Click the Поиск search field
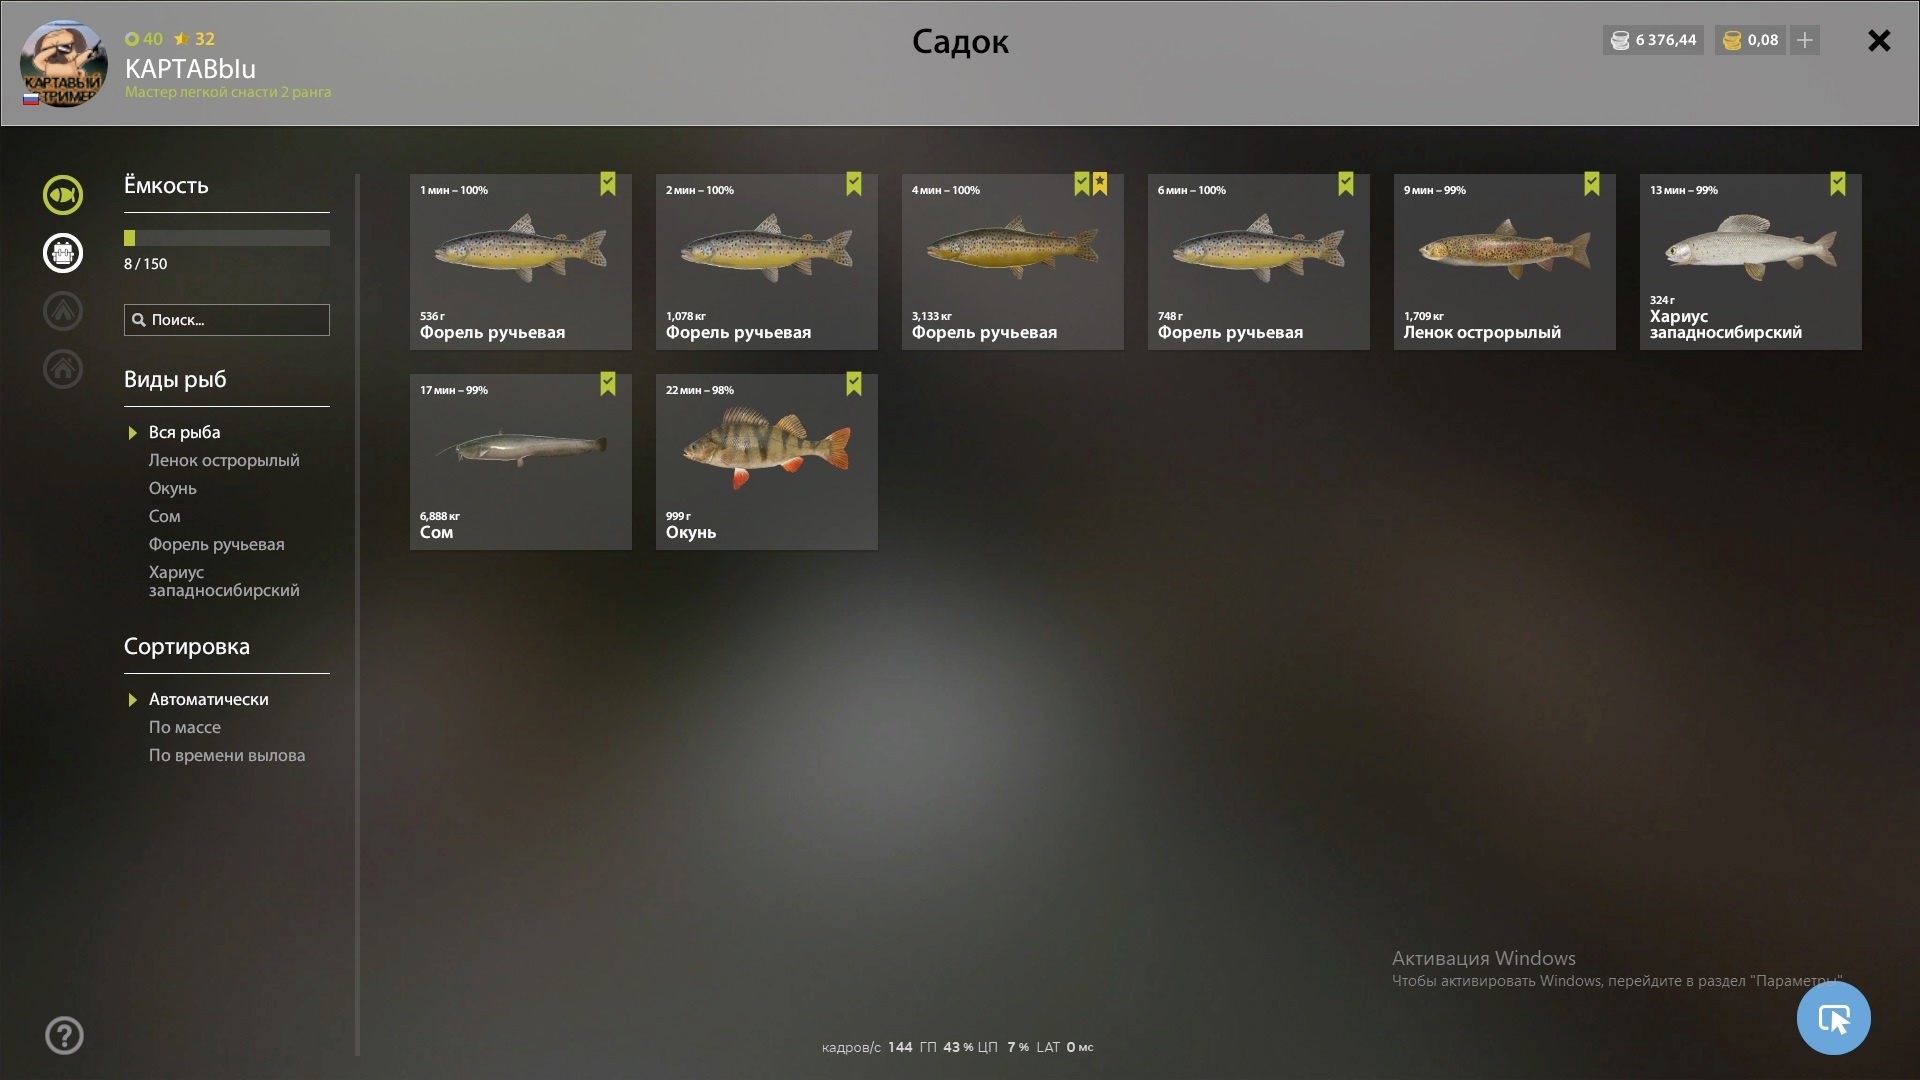Screen dimensions: 1920x1080 pos(226,320)
